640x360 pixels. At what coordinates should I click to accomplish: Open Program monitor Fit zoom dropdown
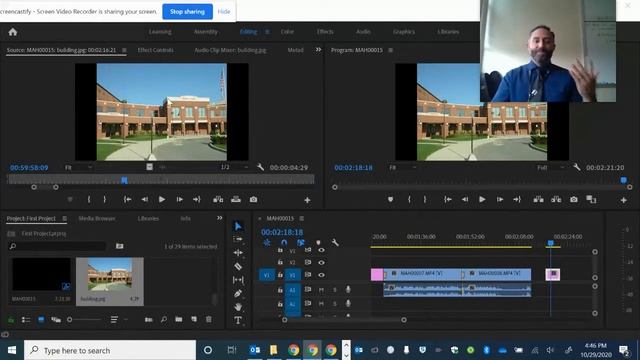[402, 167]
